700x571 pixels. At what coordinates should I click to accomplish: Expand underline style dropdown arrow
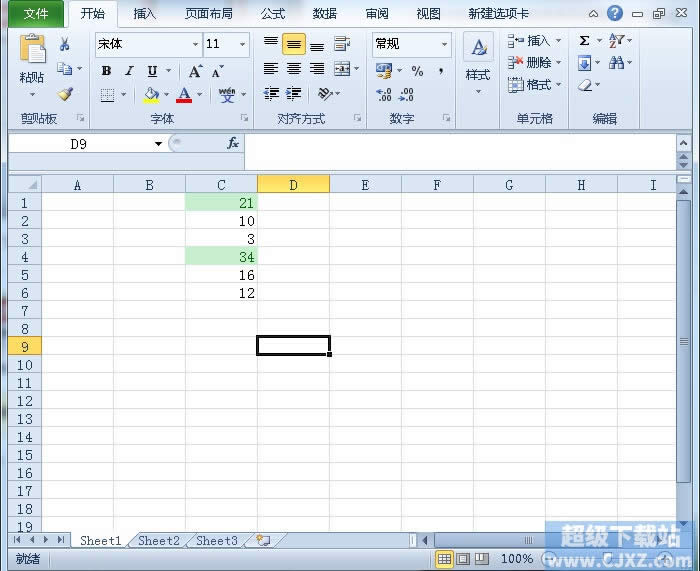pyautogui.click(x=169, y=71)
